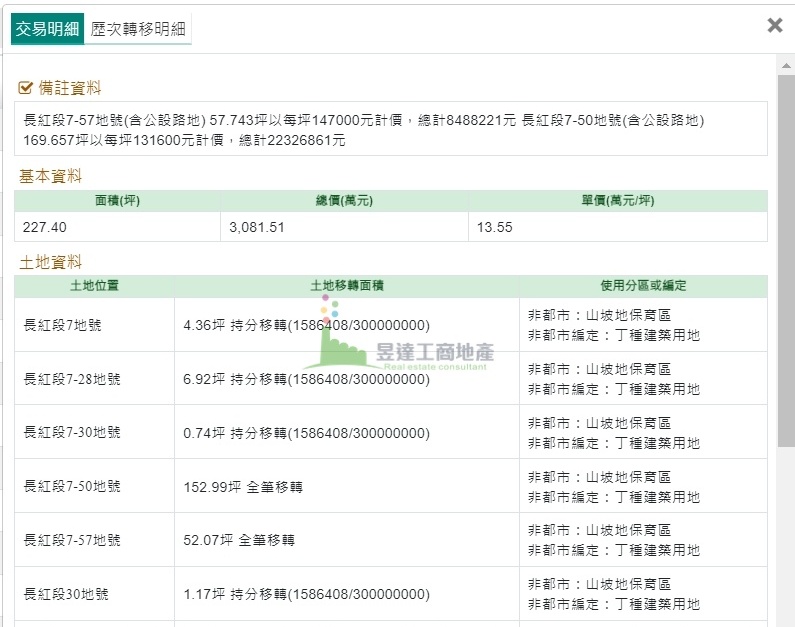Image resolution: width=795 pixels, height=627 pixels.
Task: Click the scrollbar up arrow
Action: (786, 65)
